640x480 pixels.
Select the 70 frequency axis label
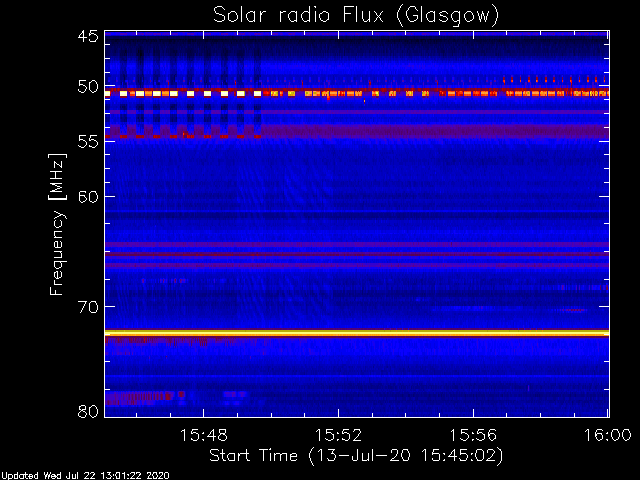click(88, 307)
